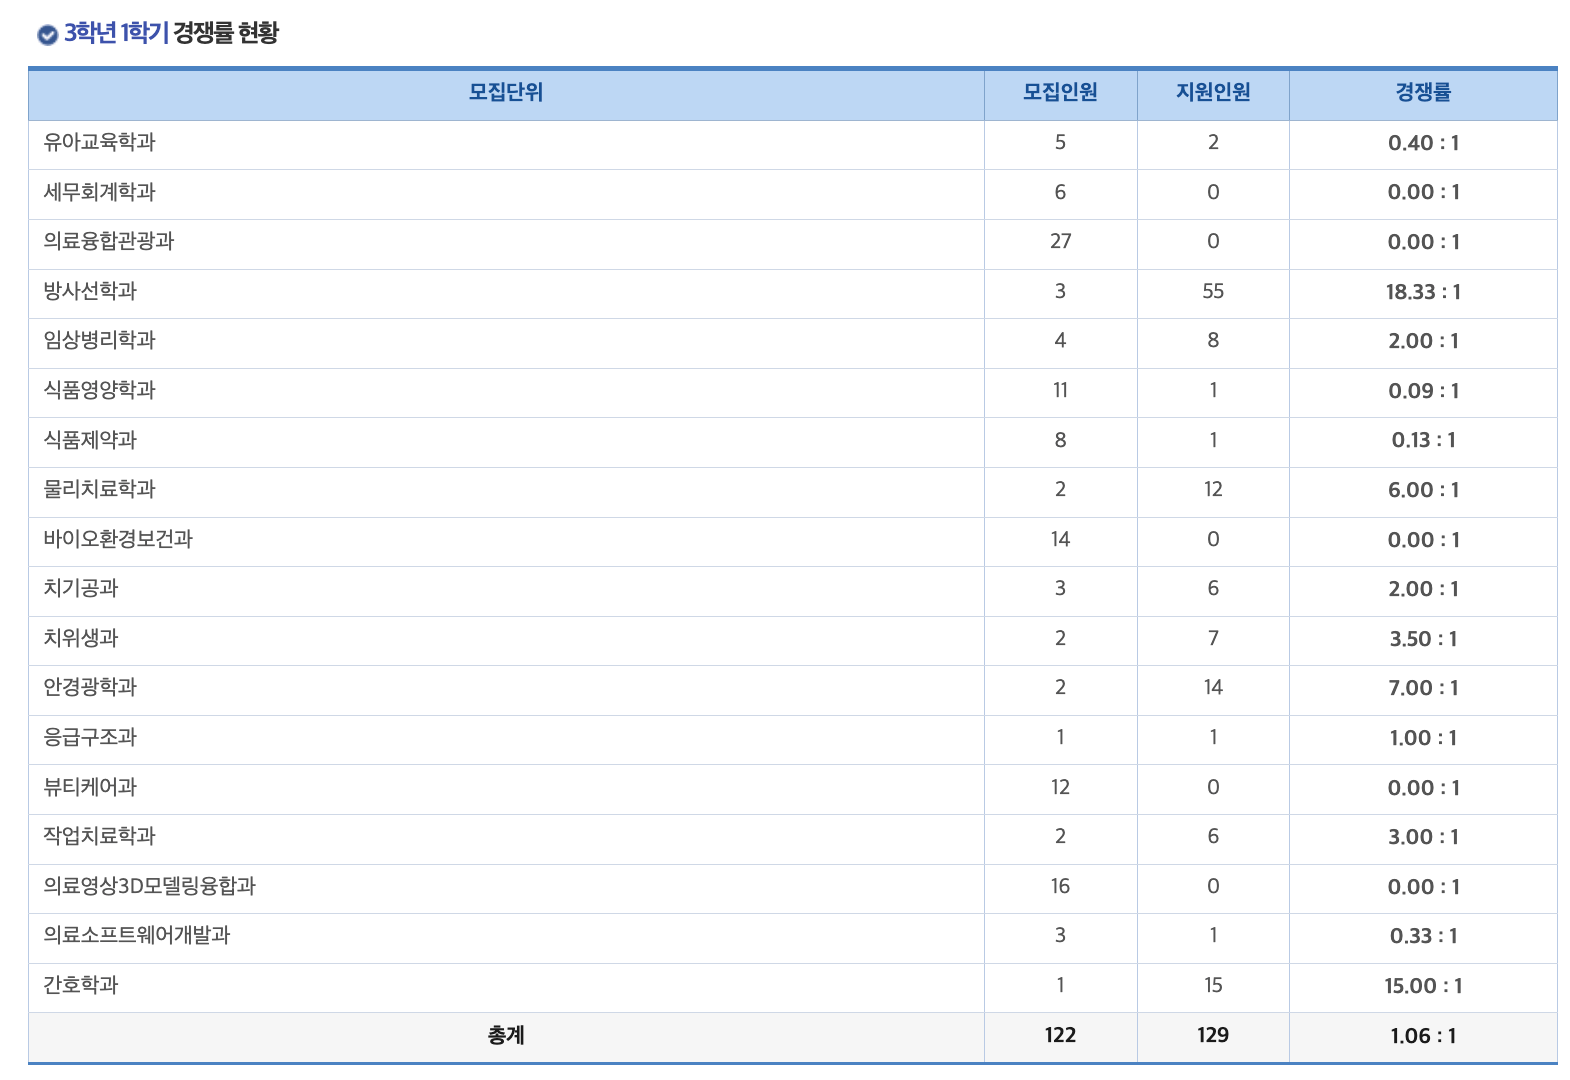Click recruitment count 27 for 의료융합관광과
Viewport: 1570px width, 1080px height.
tap(1060, 241)
